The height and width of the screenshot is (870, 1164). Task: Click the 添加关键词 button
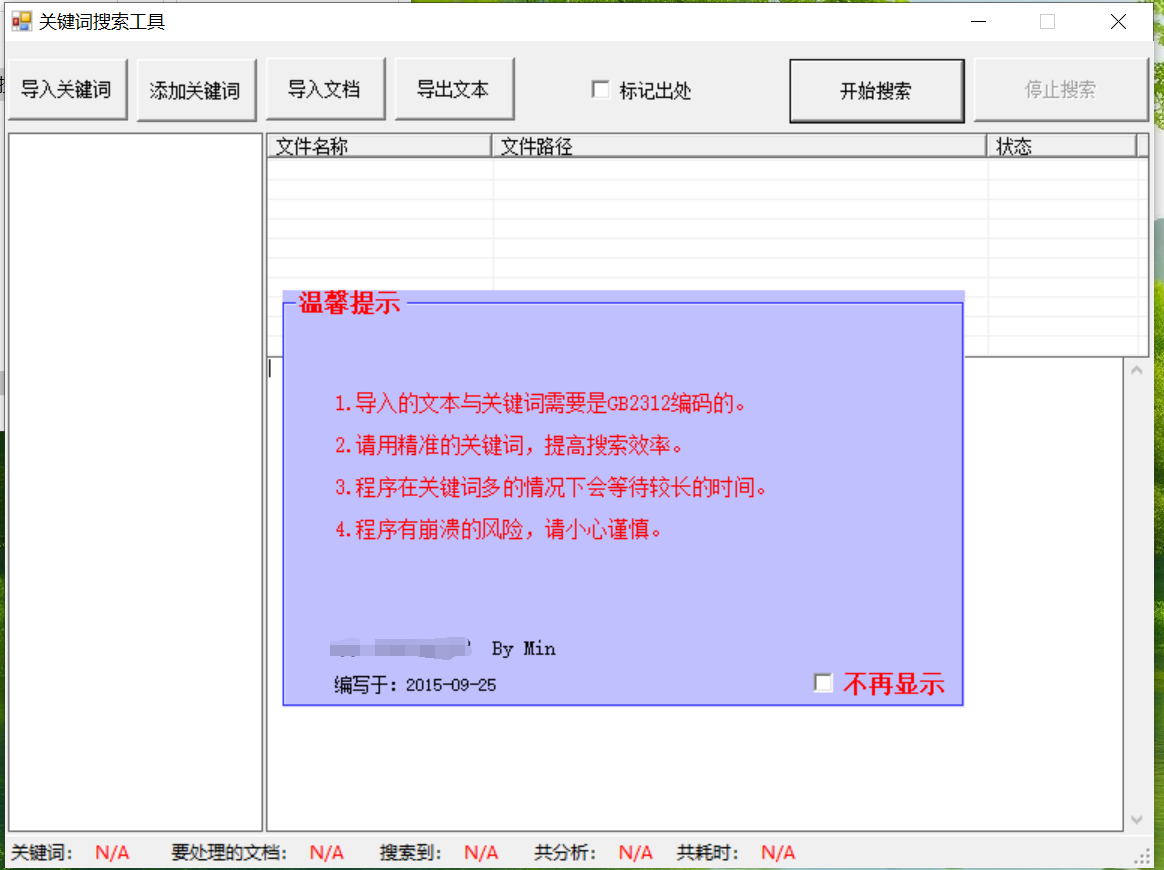[x=196, y=90]
